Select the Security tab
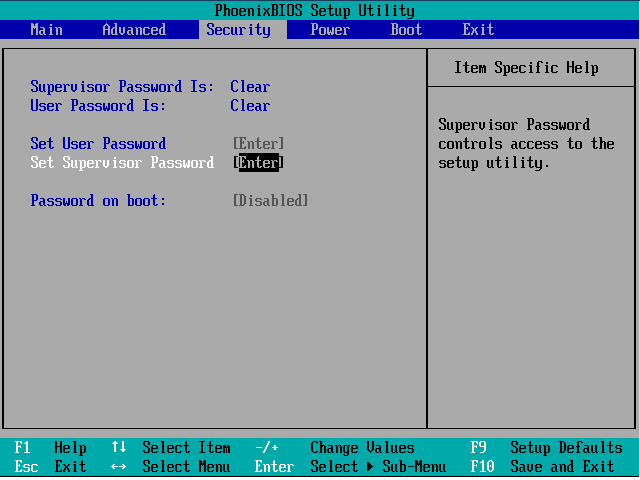 point(238,30)
